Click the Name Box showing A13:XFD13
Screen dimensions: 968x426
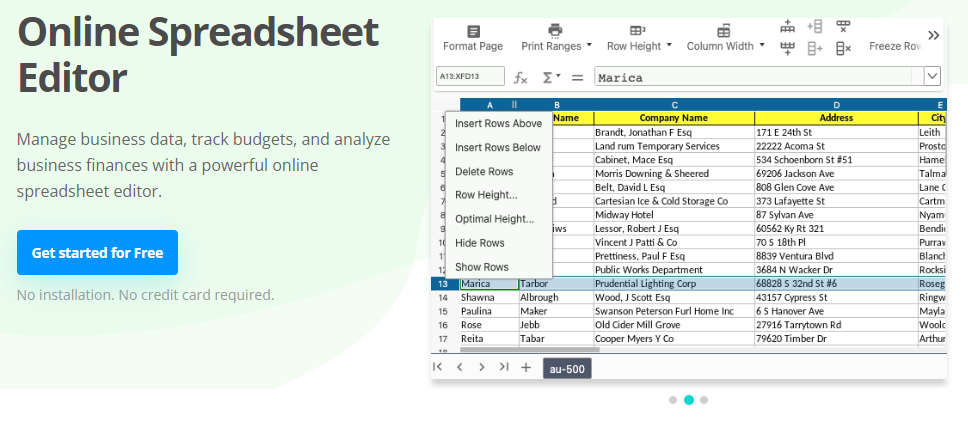[x=470, y=77]
